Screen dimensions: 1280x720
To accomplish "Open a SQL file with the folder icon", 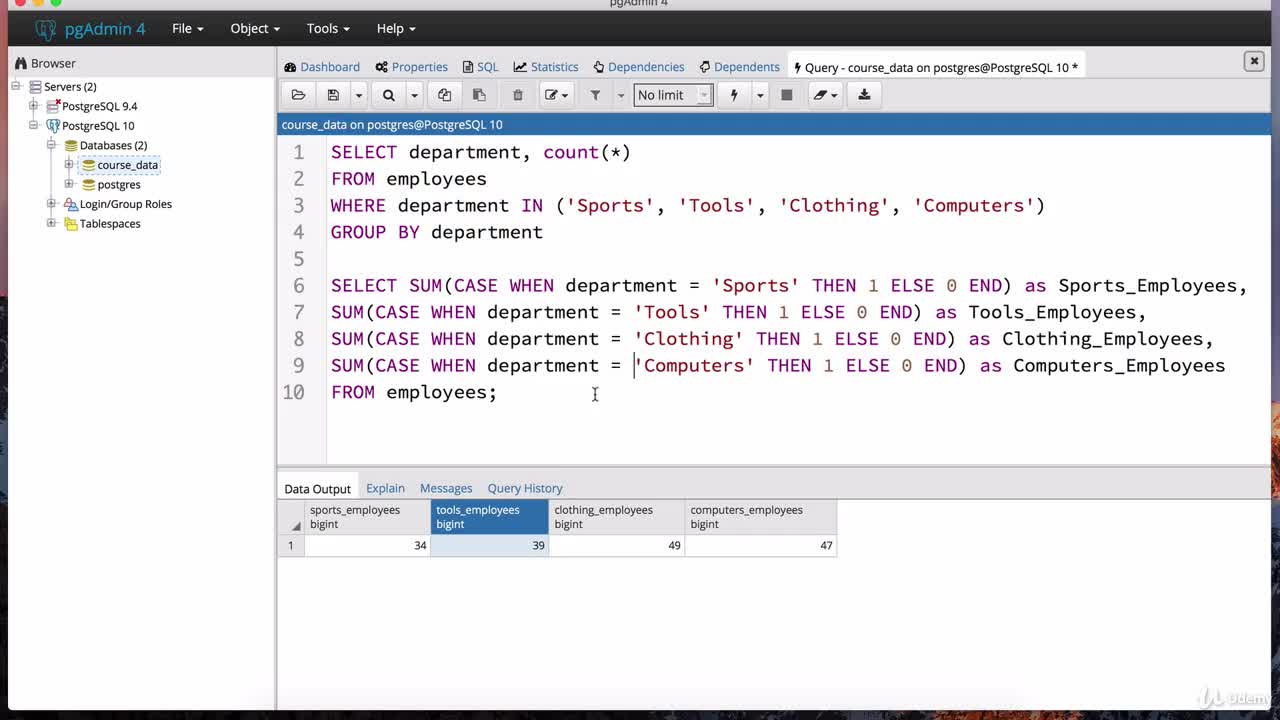I will 298,95.
